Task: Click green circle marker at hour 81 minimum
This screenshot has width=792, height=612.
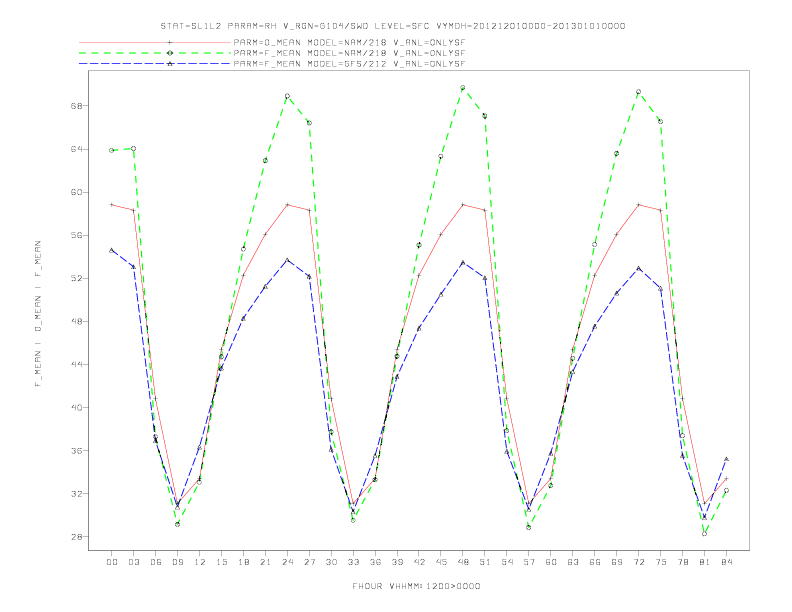Action: point(705,534)
